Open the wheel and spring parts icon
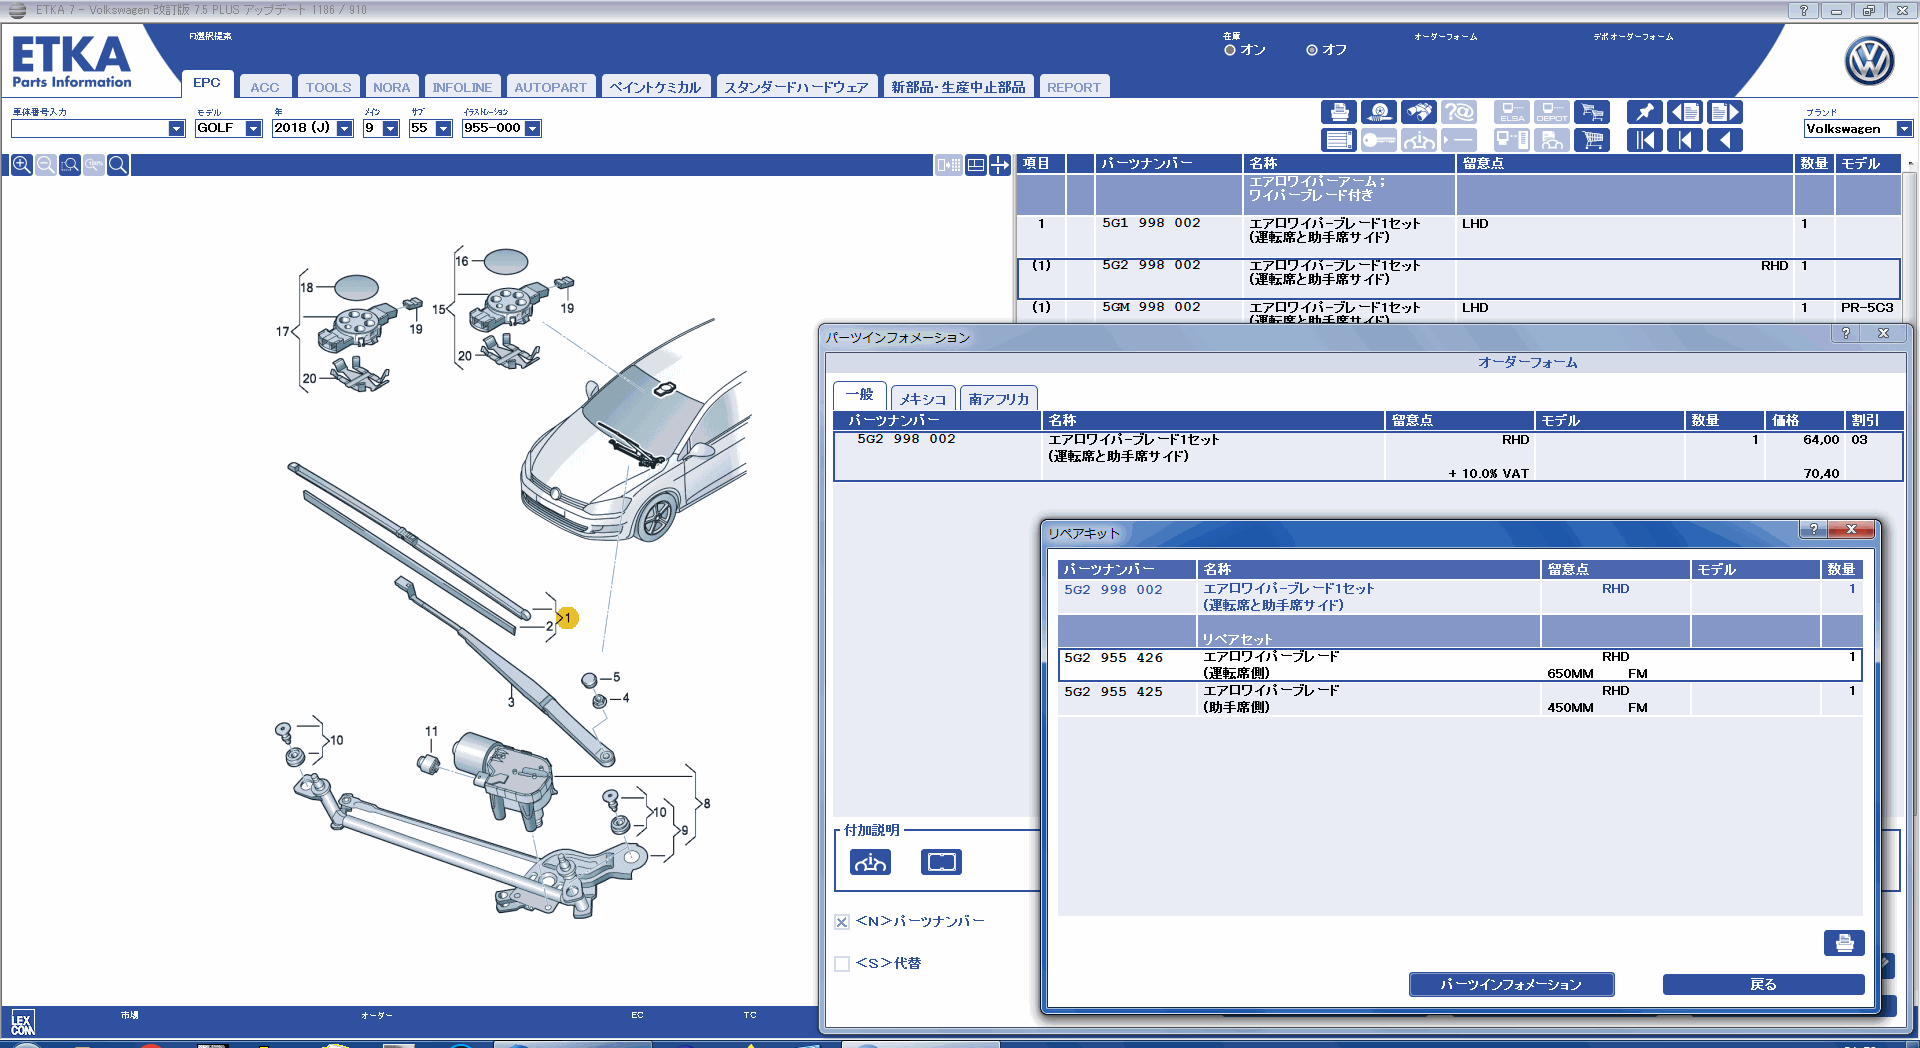Screen dimensions: 1920x1048 (1379, 112)
